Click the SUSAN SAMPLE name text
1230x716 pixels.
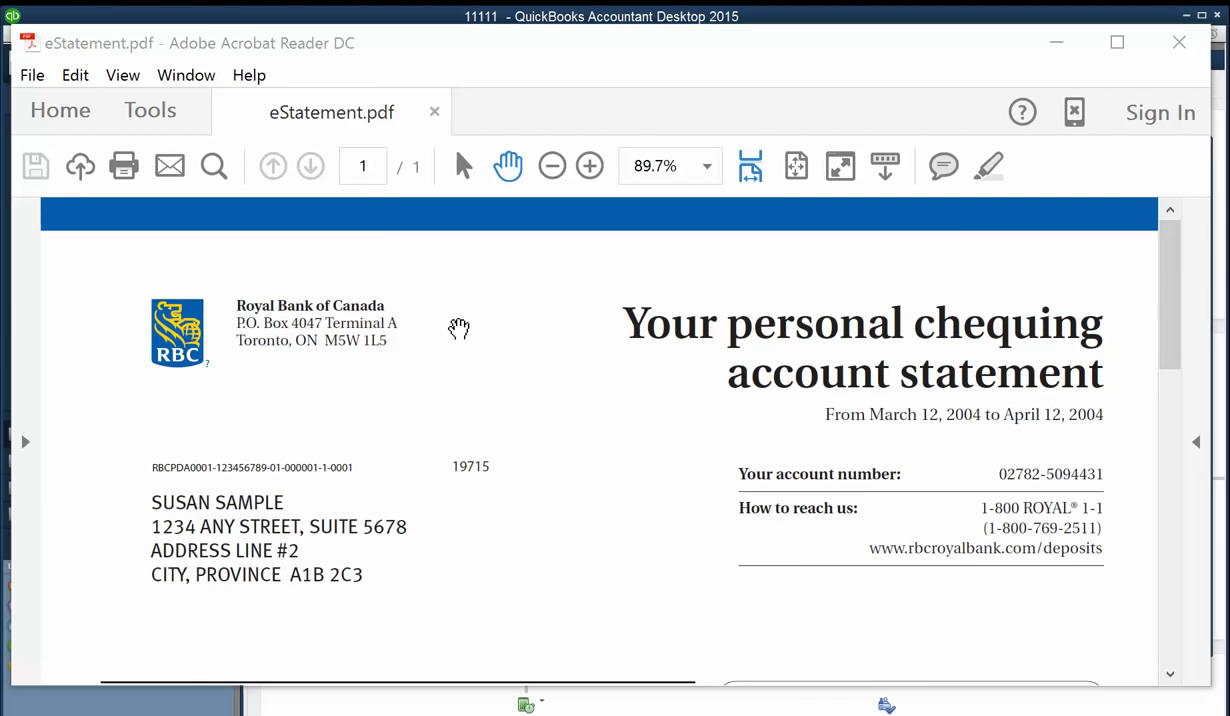coord(217,503)
